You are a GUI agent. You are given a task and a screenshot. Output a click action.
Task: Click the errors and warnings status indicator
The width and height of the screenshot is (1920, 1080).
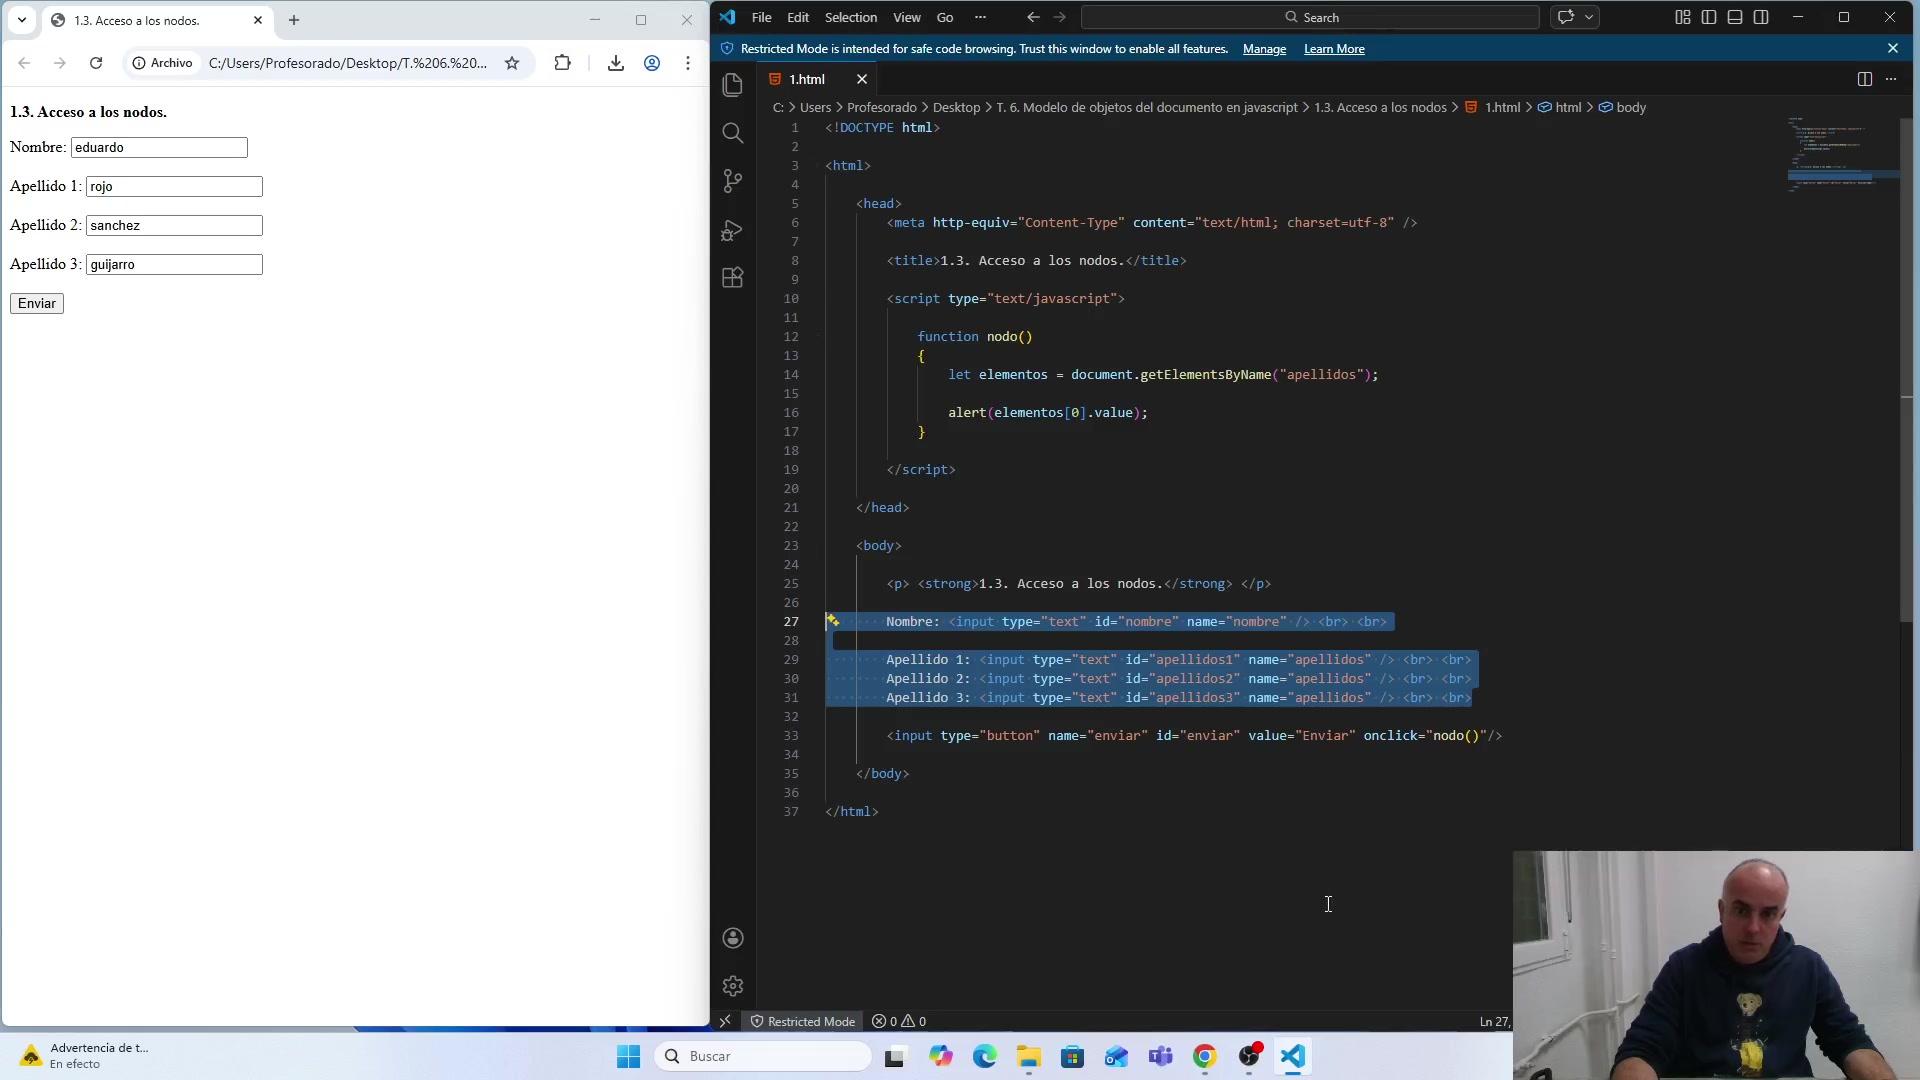pos(899,1021)
